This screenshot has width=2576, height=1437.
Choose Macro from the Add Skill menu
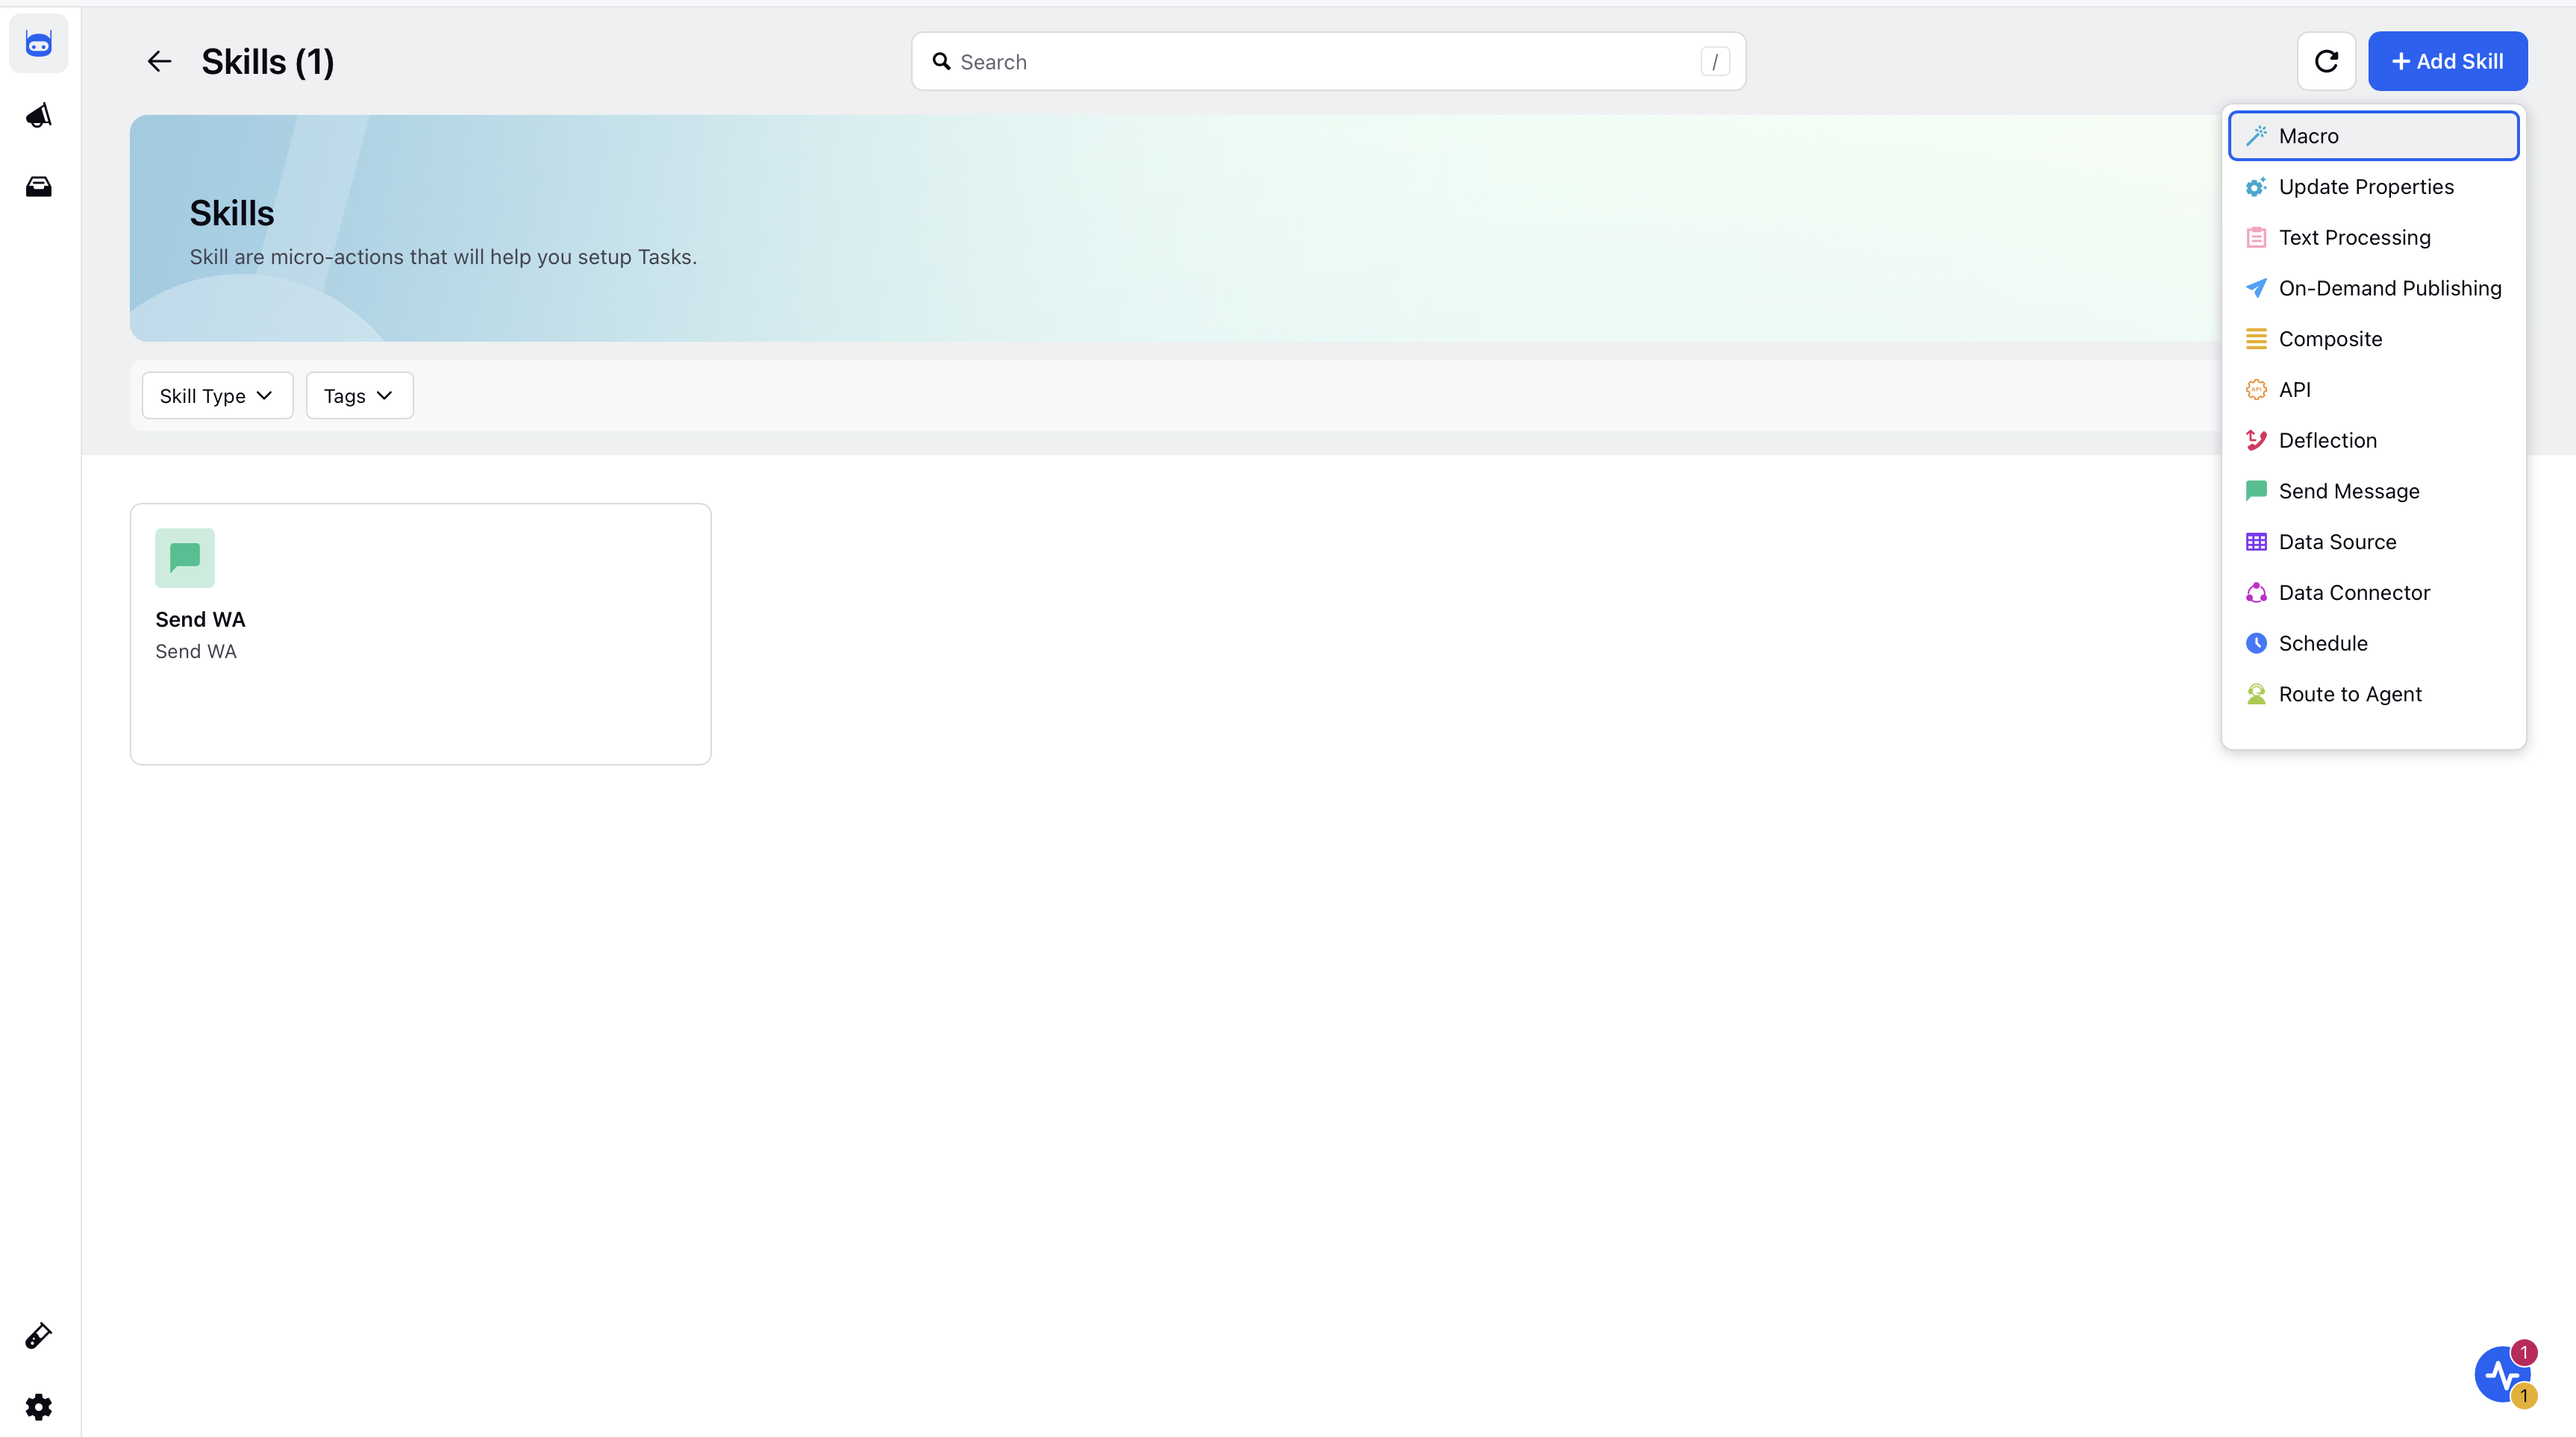click(2373, 136)
